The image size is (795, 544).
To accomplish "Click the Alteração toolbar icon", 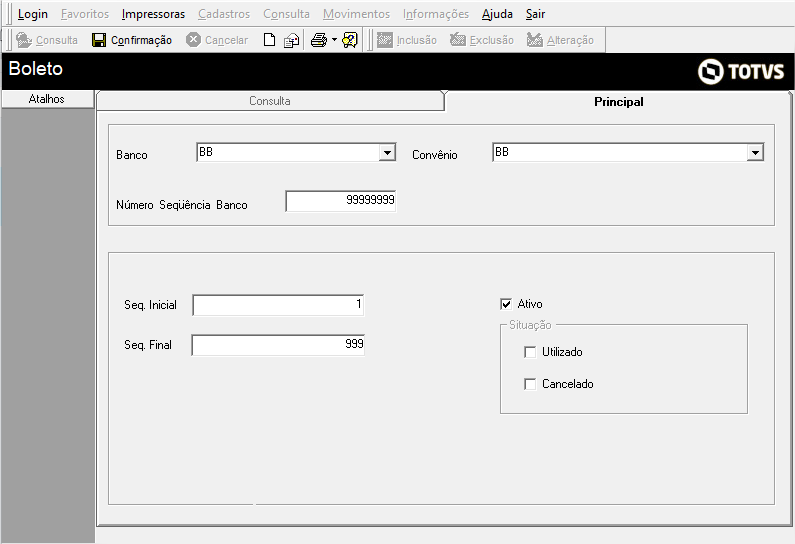I will pyautogui.click(x=534, y=40).
